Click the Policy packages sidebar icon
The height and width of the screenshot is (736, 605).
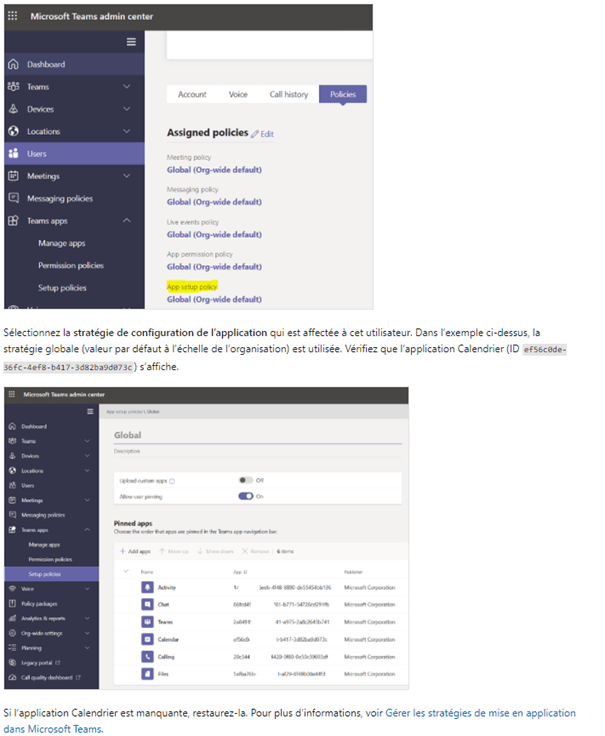tap(13, 604)
